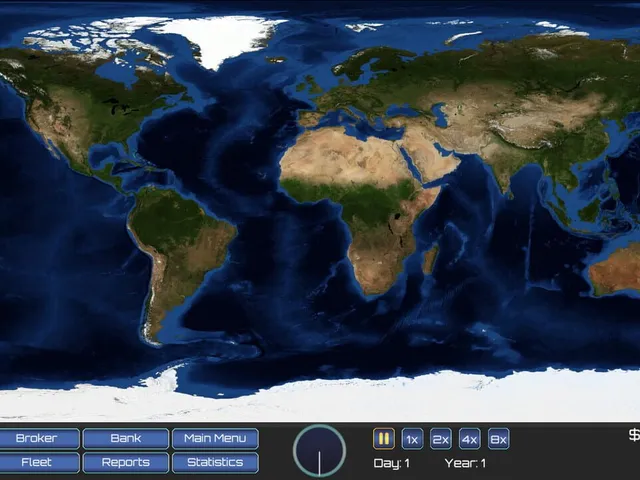Viewport: 640px width, 480px height.
Task: Click the Day: 1 counter
Action: point(391,463)
